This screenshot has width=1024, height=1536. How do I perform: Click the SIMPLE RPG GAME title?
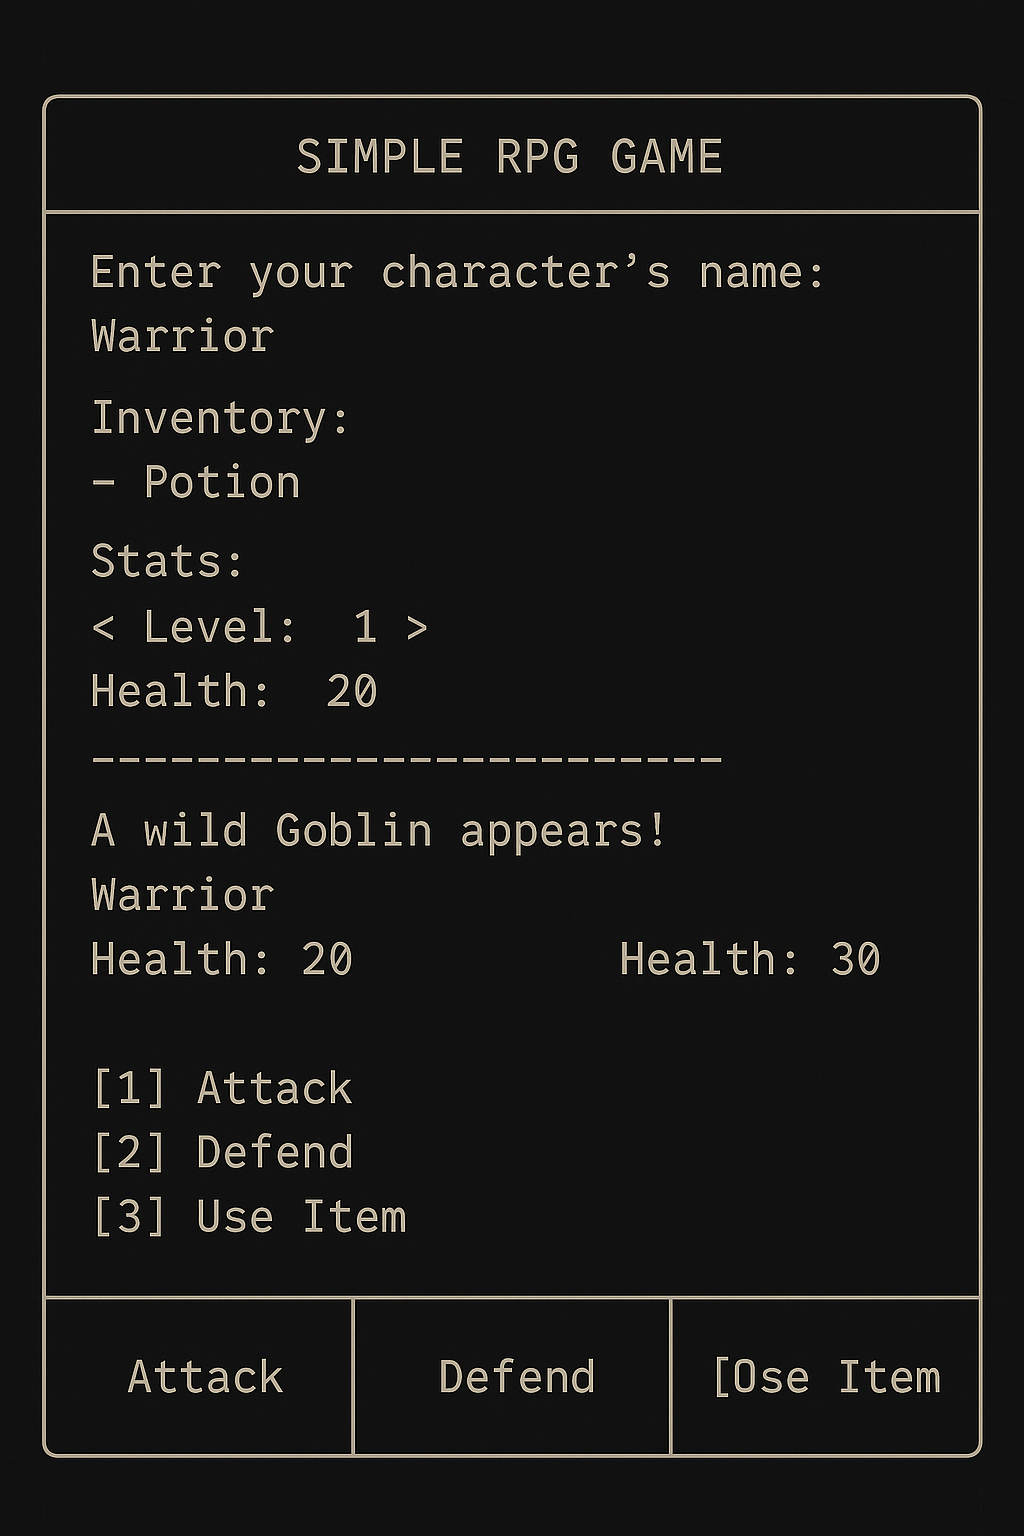pos(512,155)
